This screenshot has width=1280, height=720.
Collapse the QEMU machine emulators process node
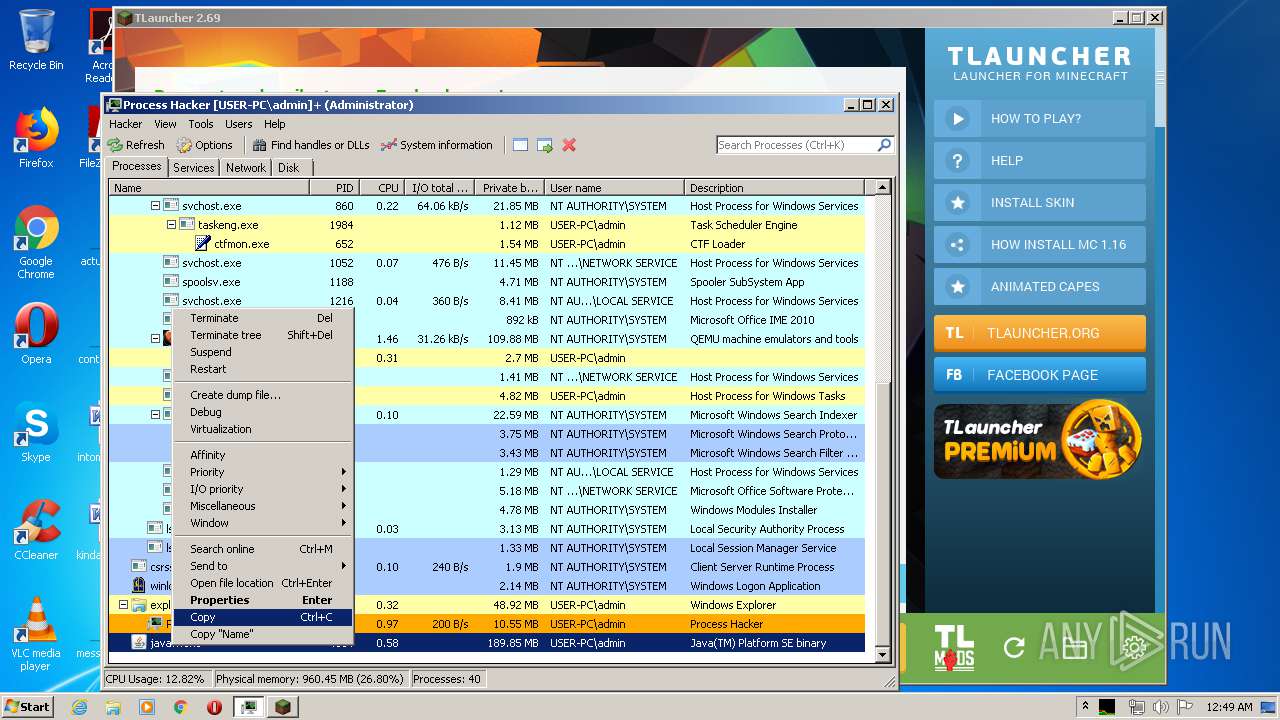pos(155,339)
